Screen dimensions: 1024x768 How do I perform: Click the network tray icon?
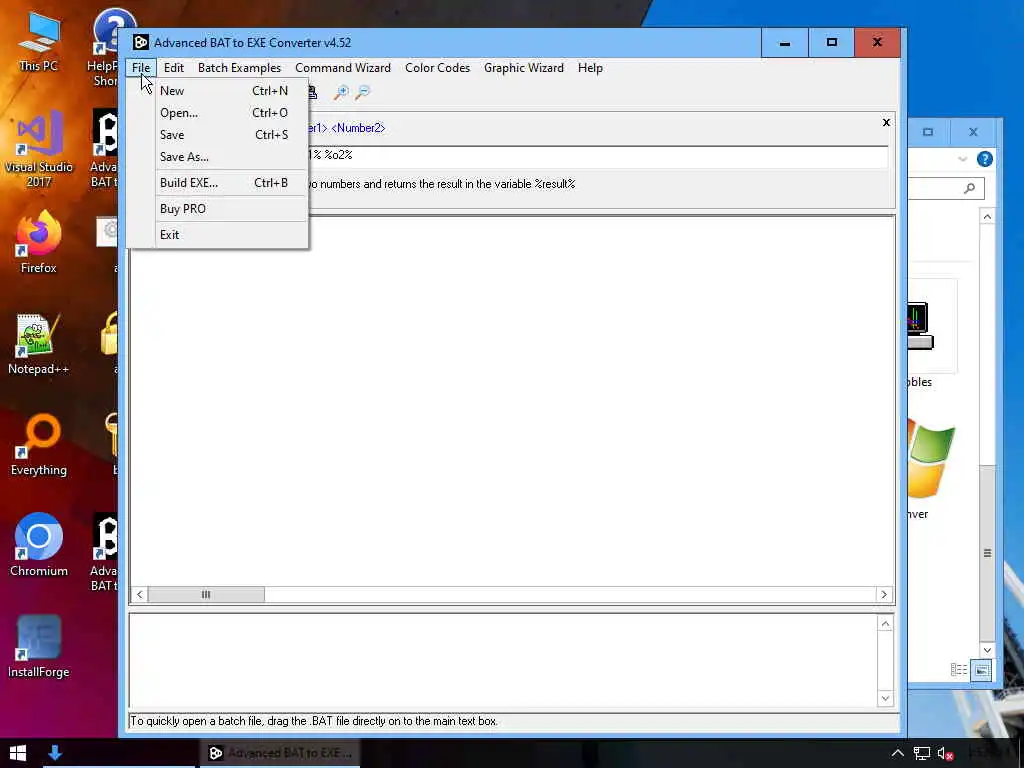click(x=921, y=754)
